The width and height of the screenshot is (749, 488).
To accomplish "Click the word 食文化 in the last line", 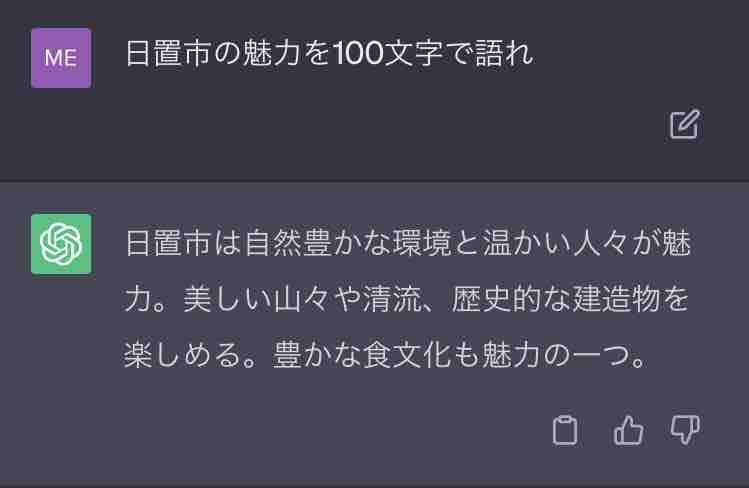I will 407,356.
